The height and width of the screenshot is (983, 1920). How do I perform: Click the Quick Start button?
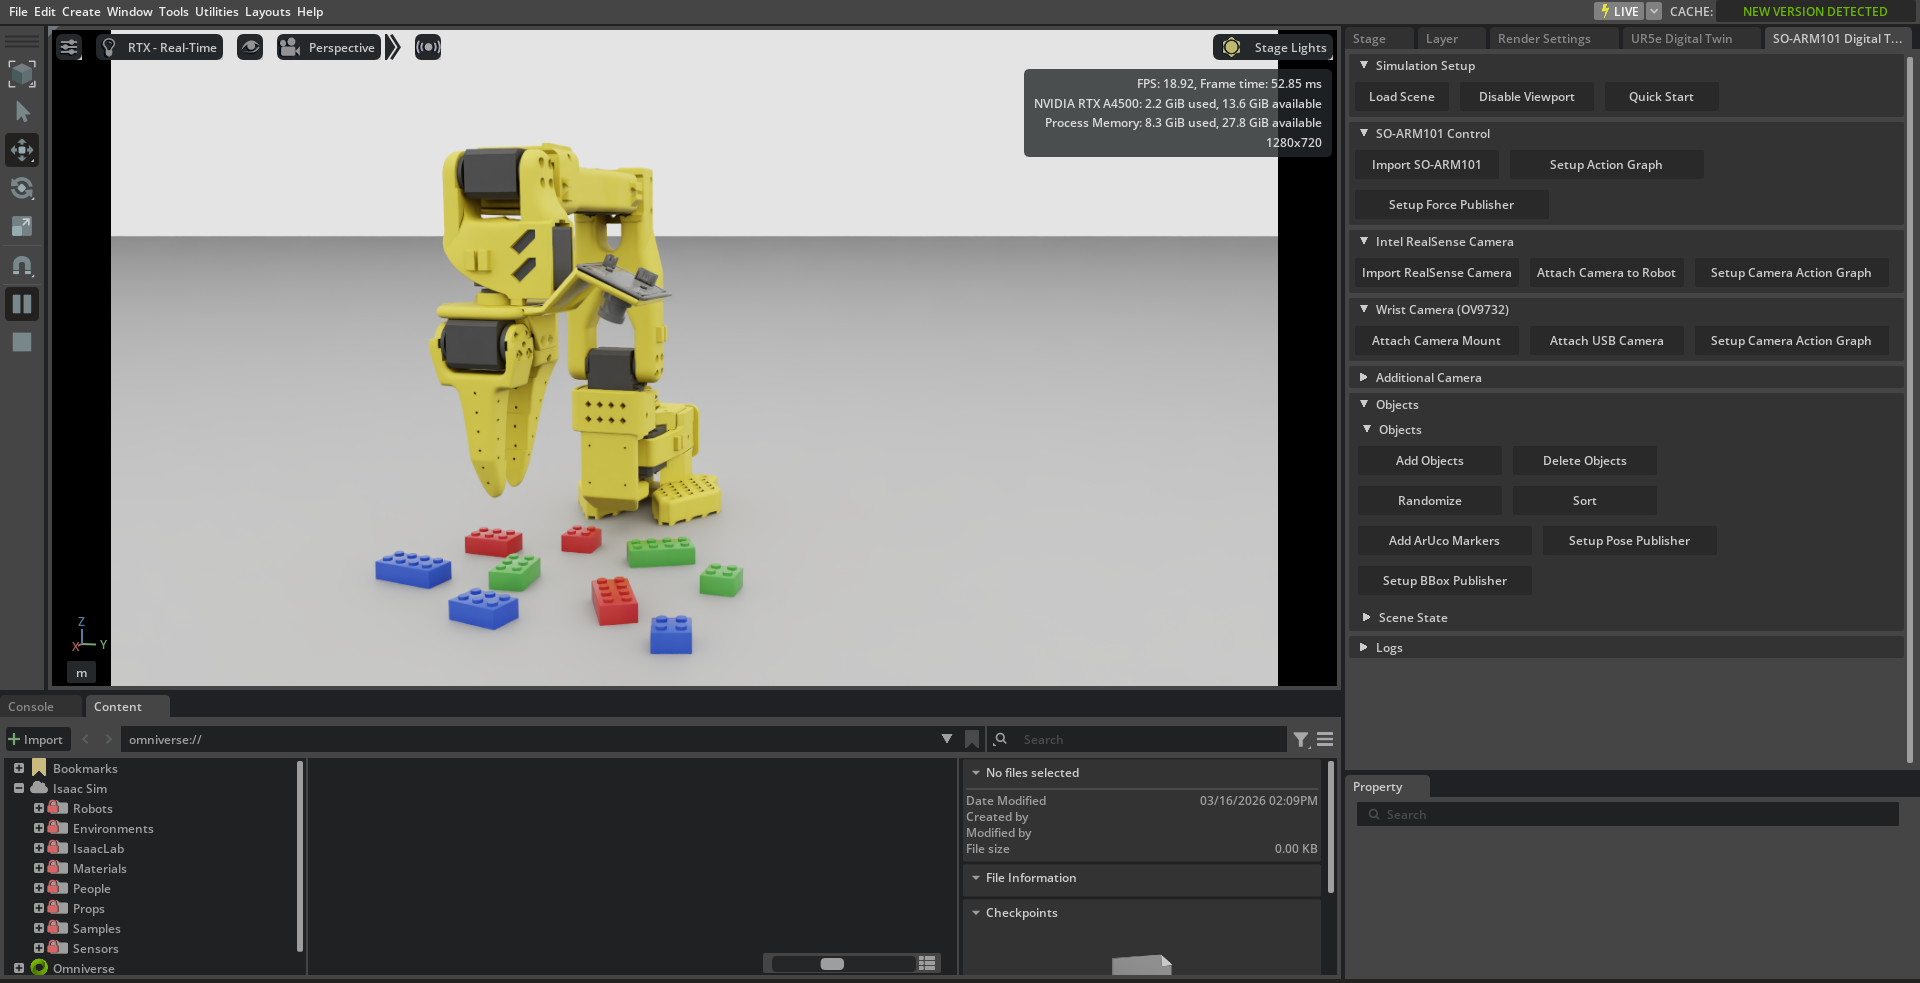1661,97
